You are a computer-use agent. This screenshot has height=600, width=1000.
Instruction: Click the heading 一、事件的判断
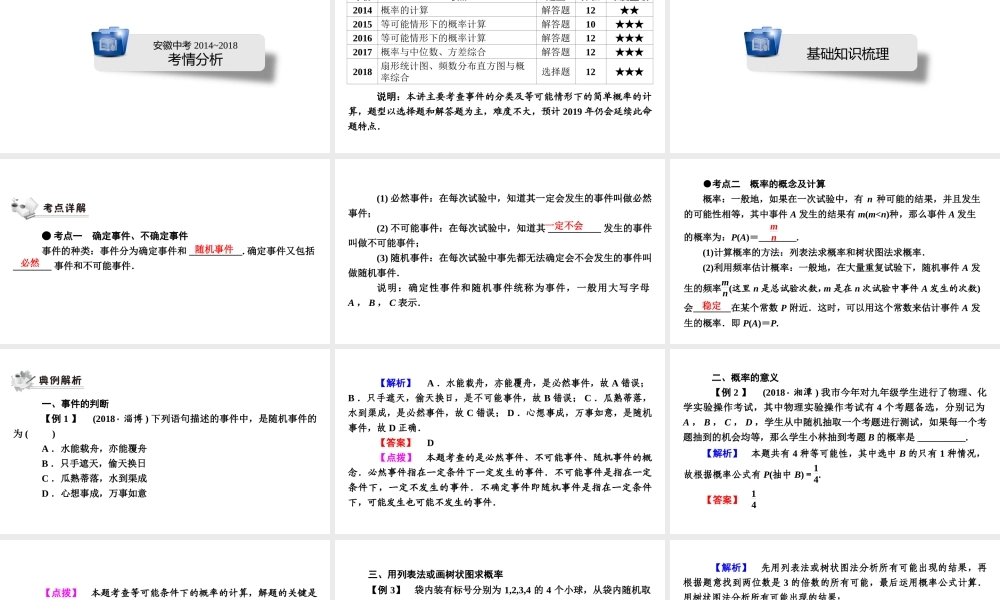(x=75, y=404)
